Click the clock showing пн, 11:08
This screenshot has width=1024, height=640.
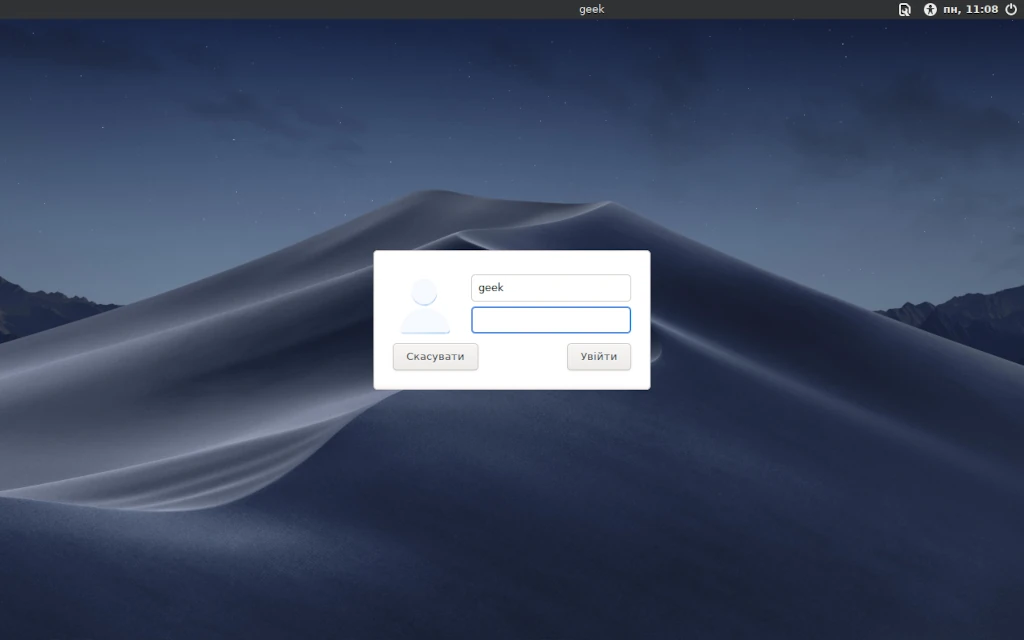970,9
